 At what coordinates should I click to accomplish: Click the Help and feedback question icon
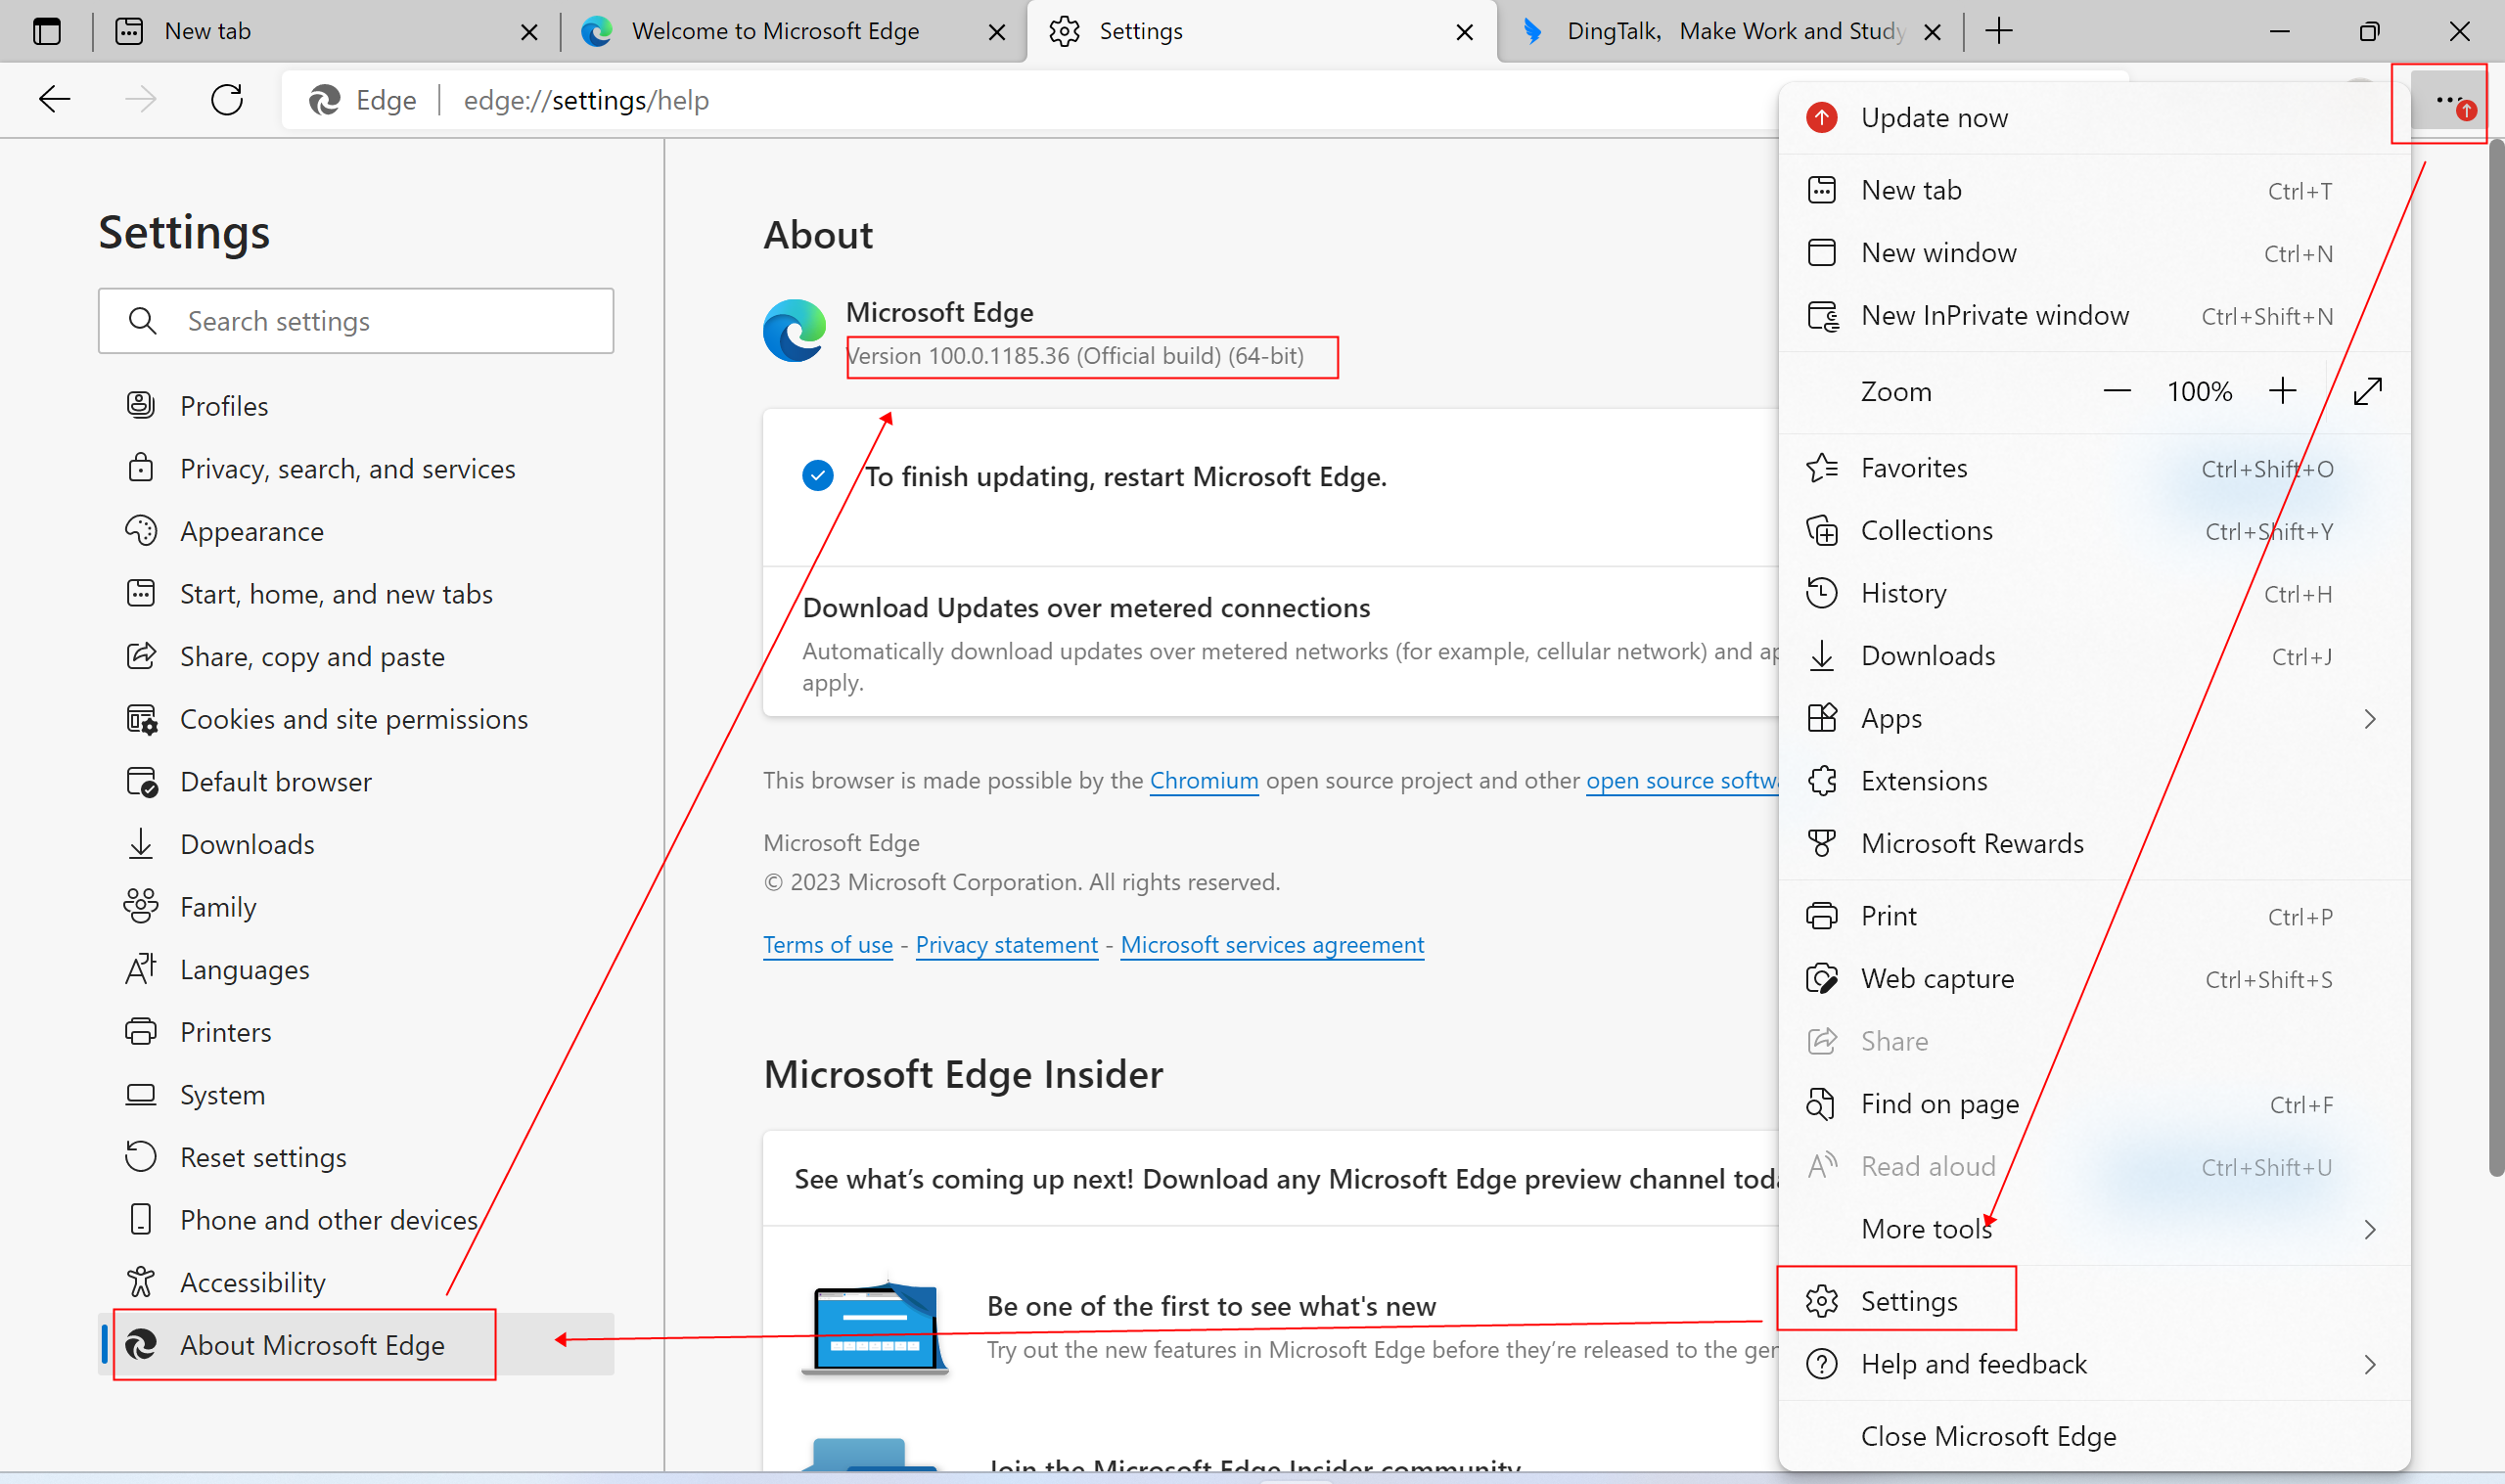[1822, 1364]
